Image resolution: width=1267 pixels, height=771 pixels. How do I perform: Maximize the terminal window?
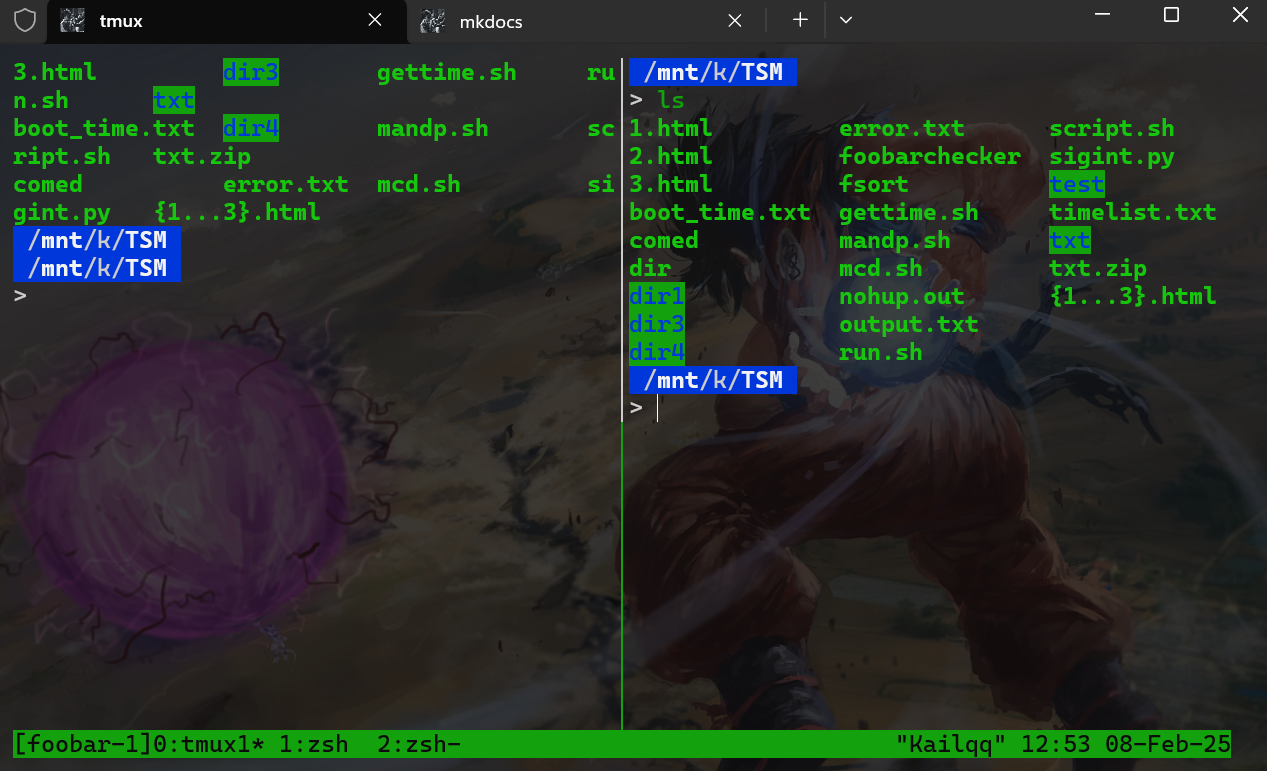pos(1171,15)
